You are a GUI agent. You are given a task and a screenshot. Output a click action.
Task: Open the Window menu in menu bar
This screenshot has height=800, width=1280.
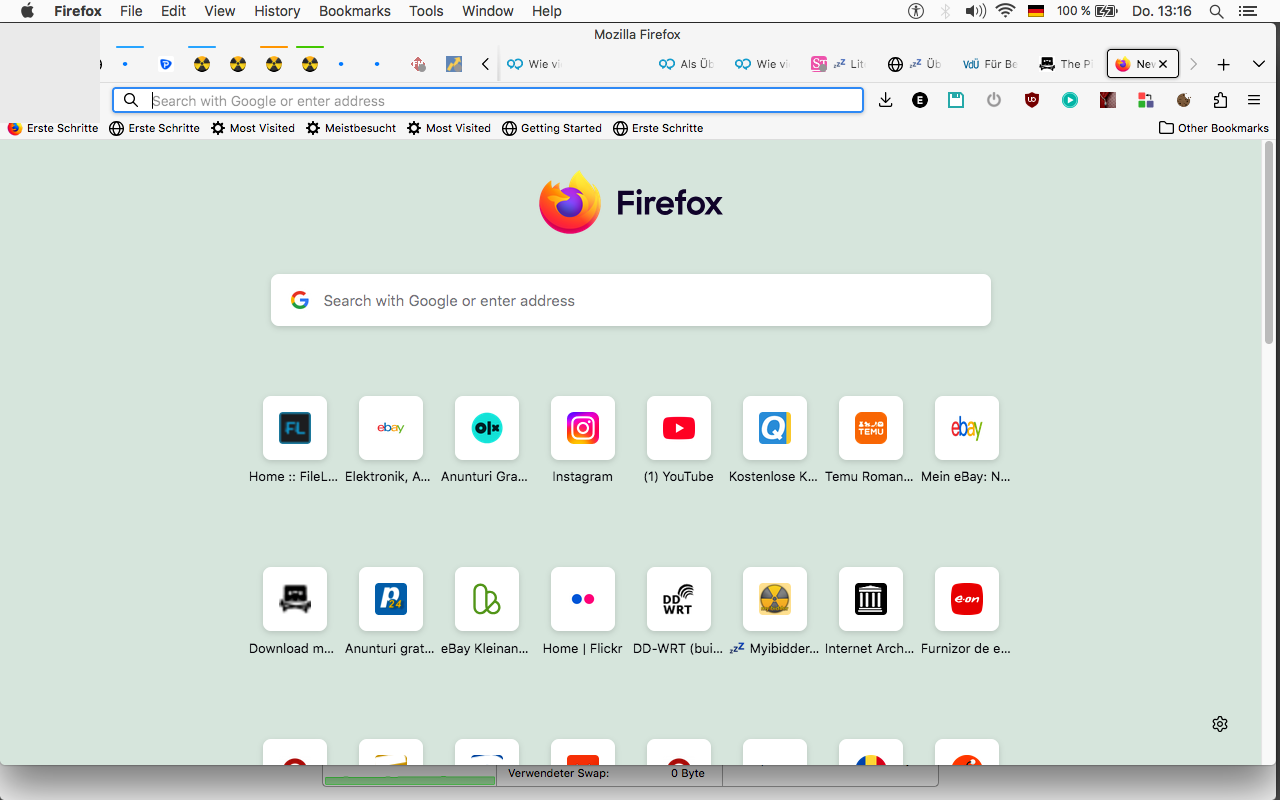[488, 11]
